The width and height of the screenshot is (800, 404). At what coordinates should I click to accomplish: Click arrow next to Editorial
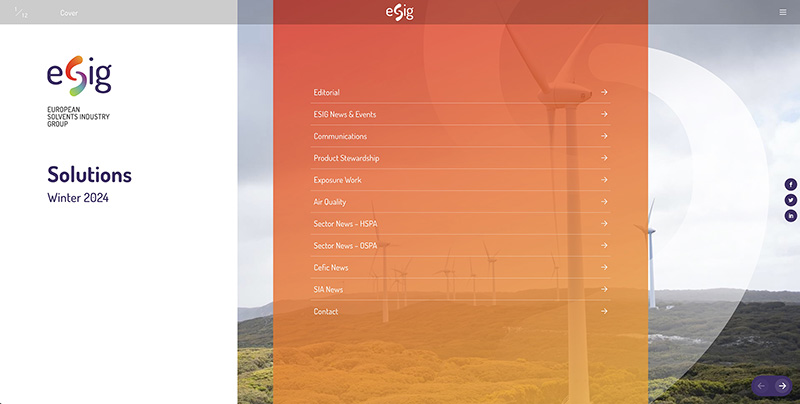coord(604,92)
